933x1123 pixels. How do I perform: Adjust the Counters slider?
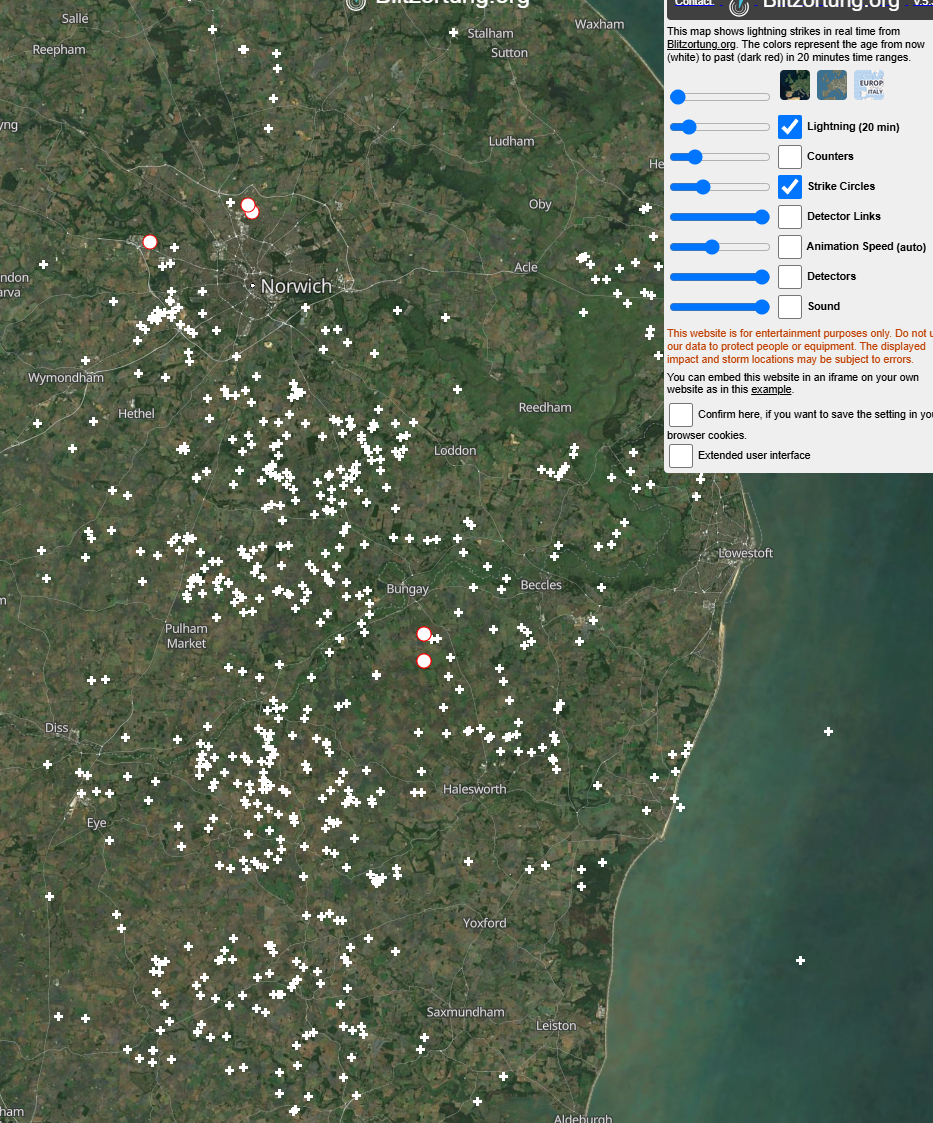[720, 157]
